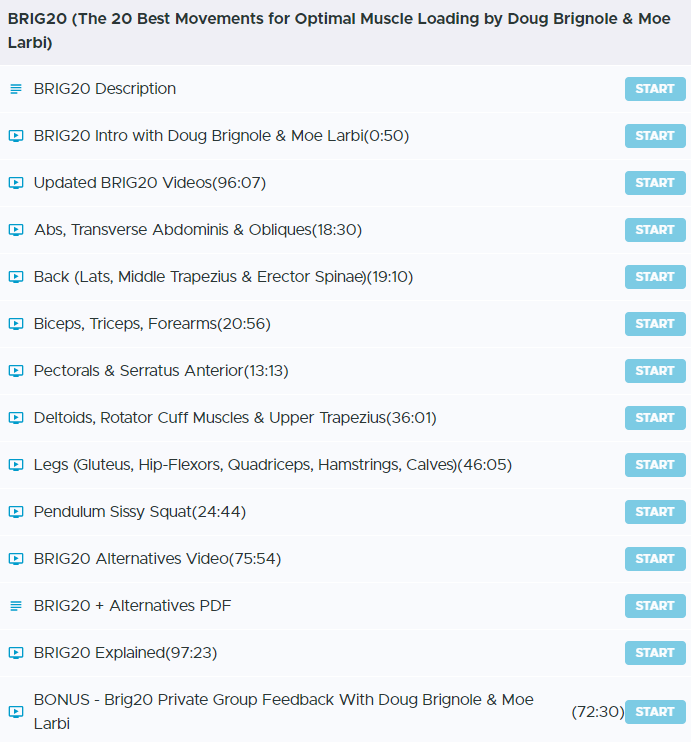Start the BRIG20 Explained video
The image size is (691, 742).
pos(655,653)
